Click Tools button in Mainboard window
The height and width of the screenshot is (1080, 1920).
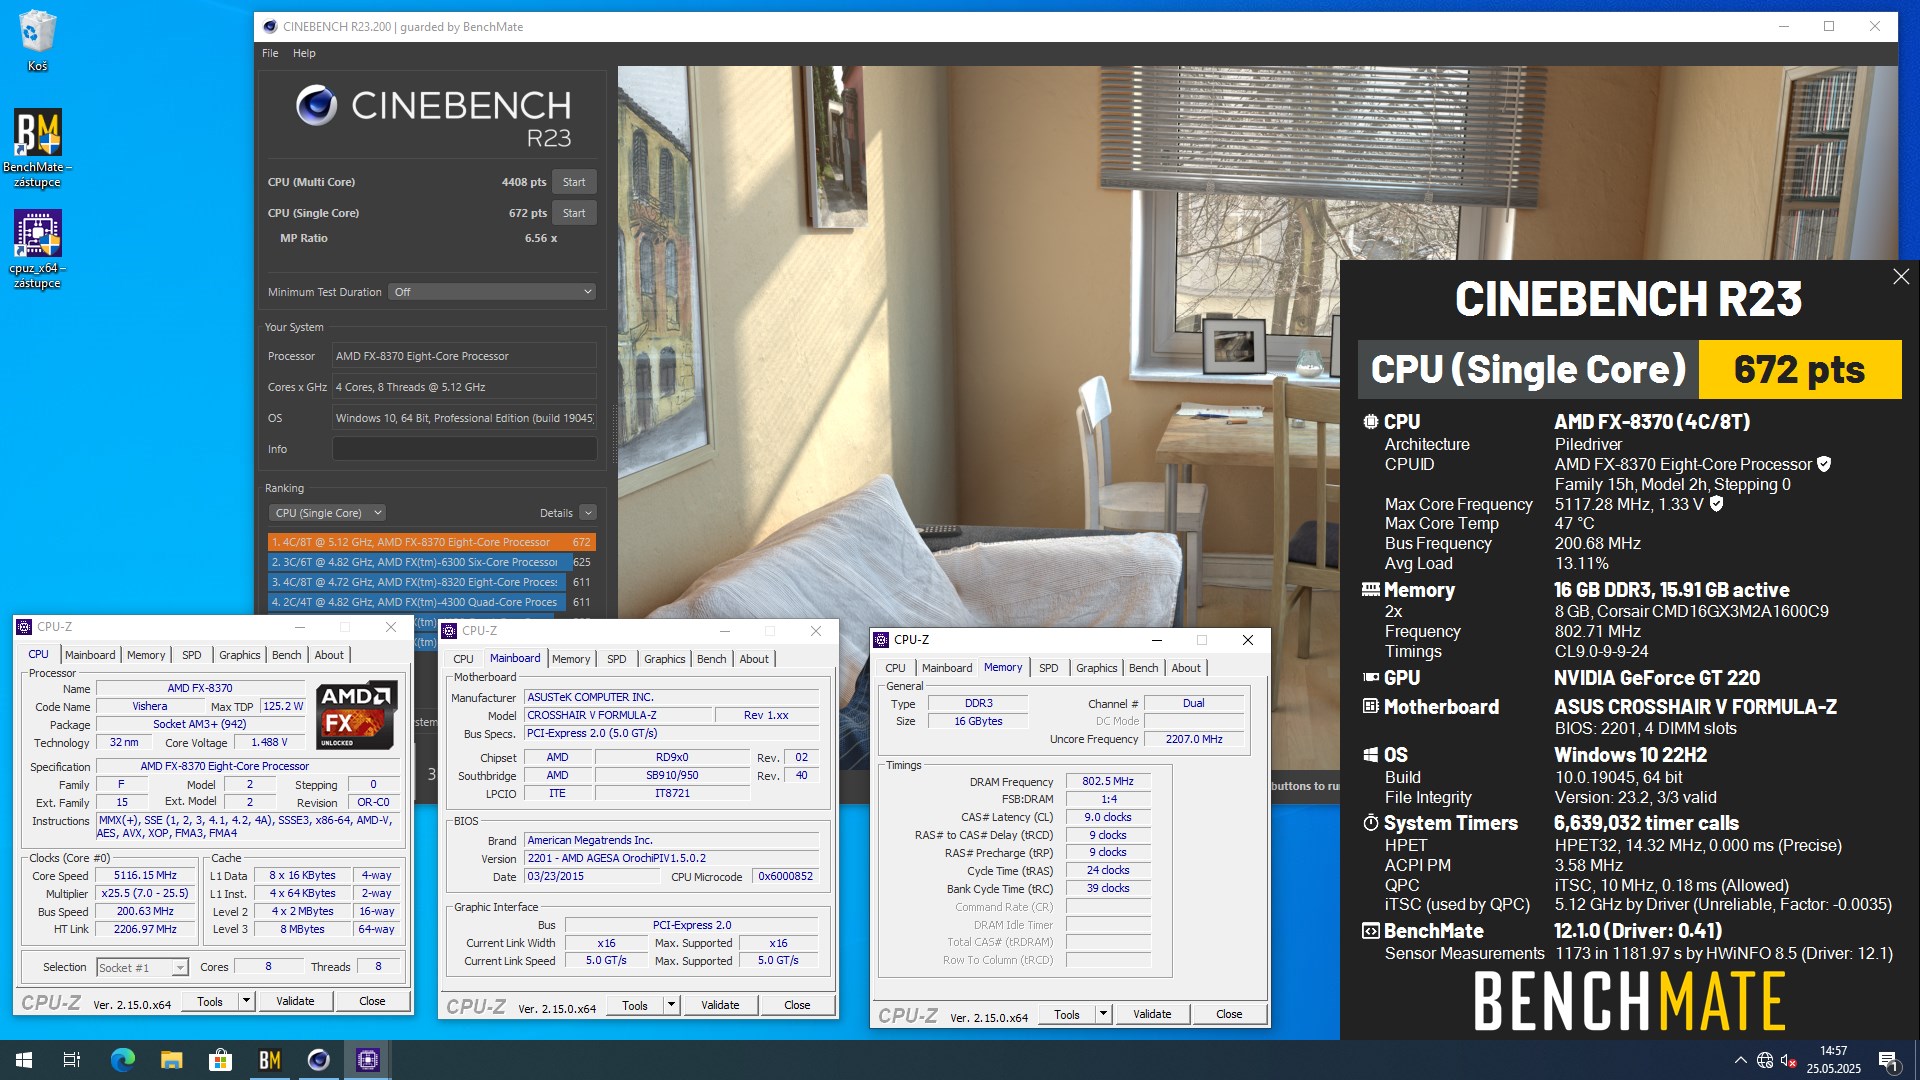(x=635, y=1005)
